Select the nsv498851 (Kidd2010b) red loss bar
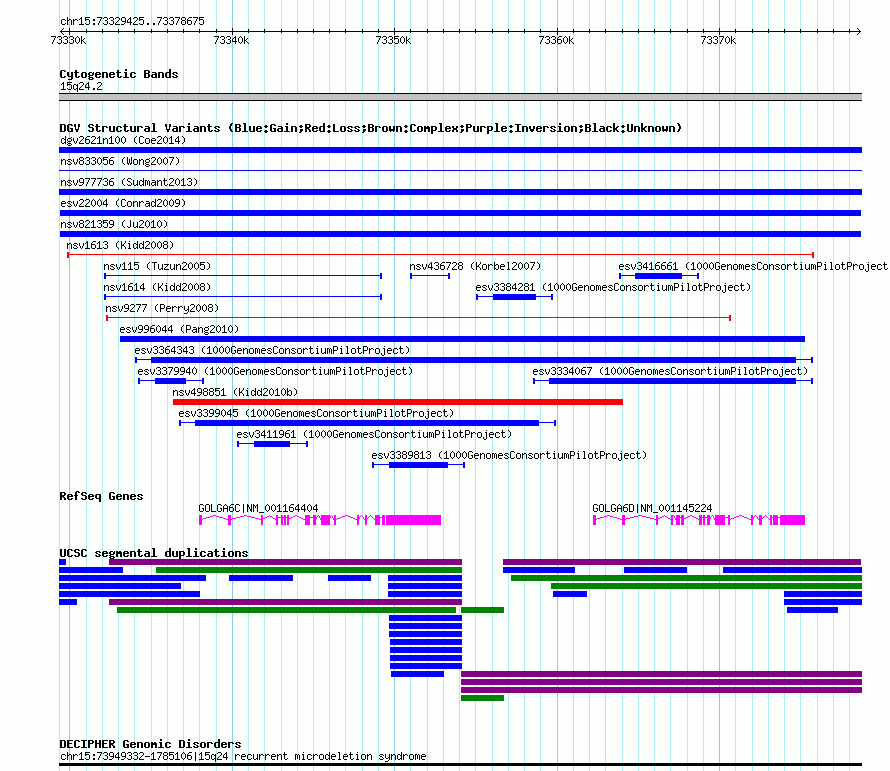Viewport: 890px width, 771px height. tap(398, 402)
